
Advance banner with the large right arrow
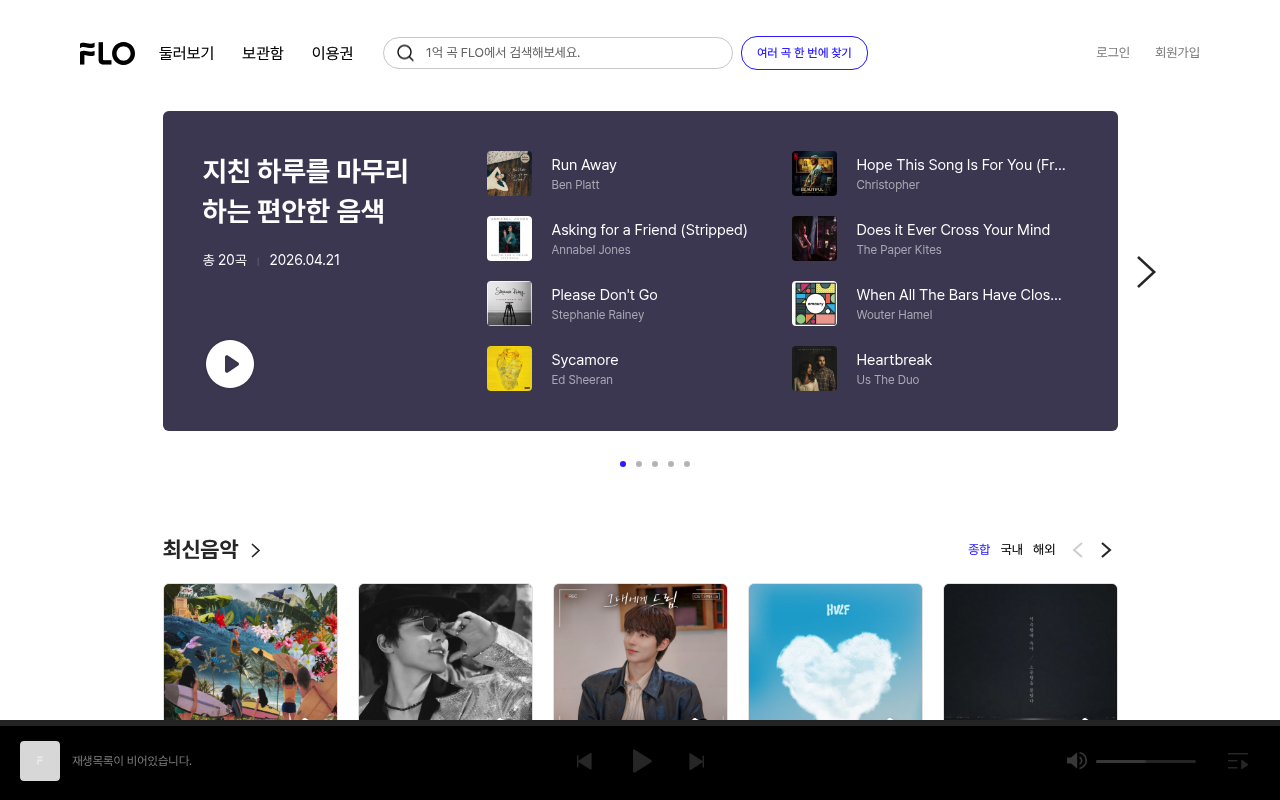coord(1146,272)
